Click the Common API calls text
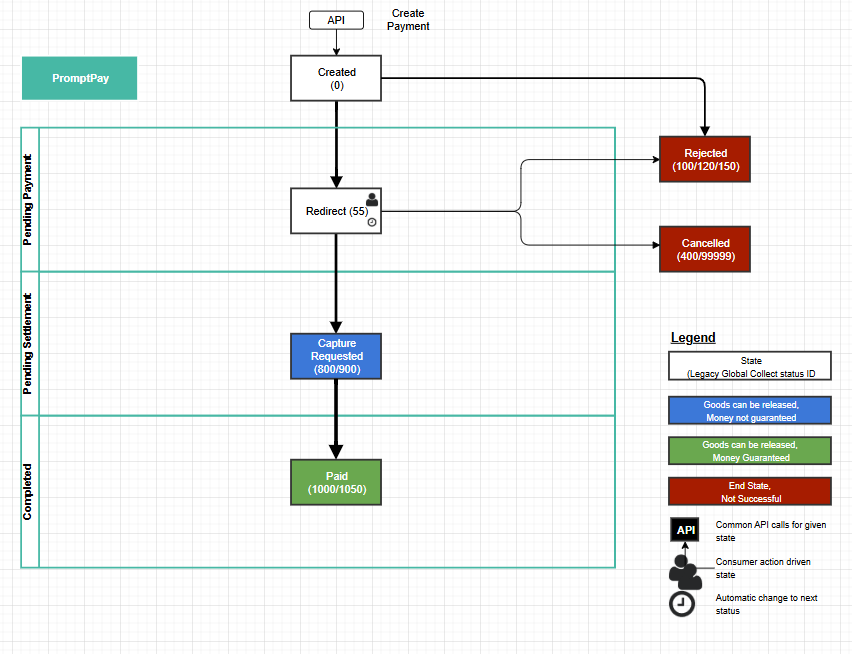852x654 pixels. 770,531
